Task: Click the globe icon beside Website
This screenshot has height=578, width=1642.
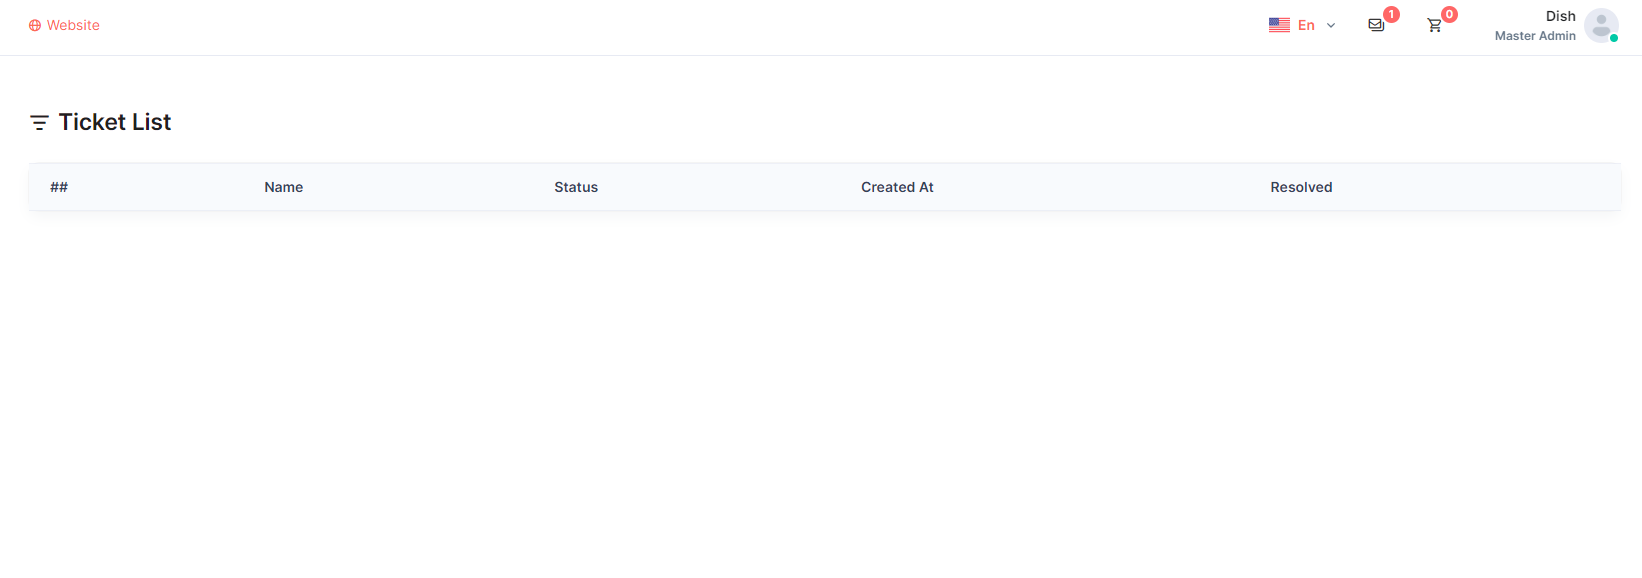Action: (x=35, y=26)
